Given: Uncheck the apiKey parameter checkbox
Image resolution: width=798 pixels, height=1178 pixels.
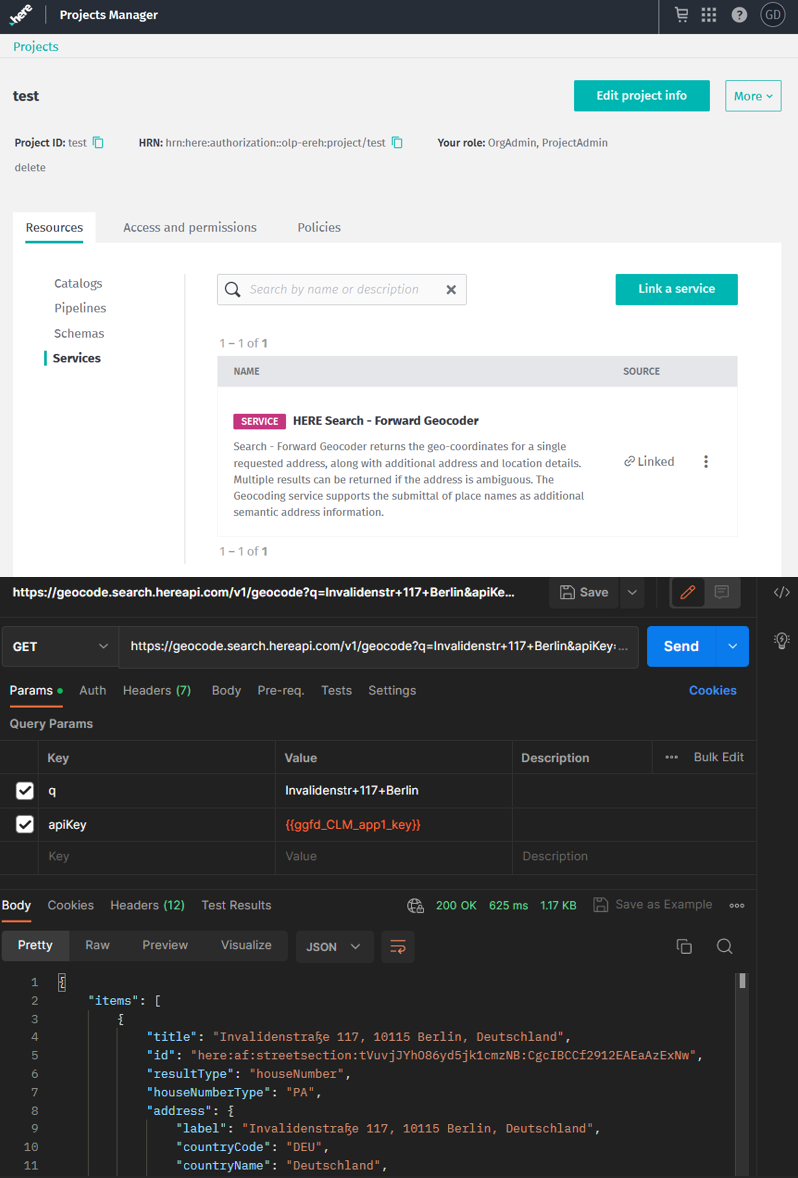Looking at the screenshot, I should 25,824.
